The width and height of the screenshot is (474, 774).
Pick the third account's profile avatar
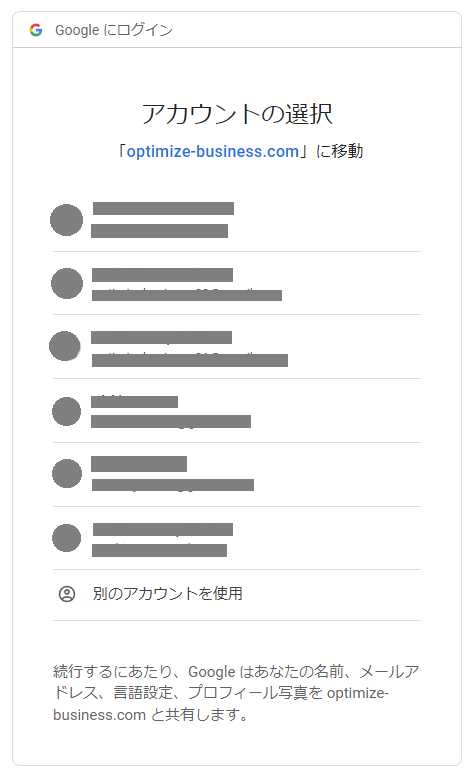point(65,346)
